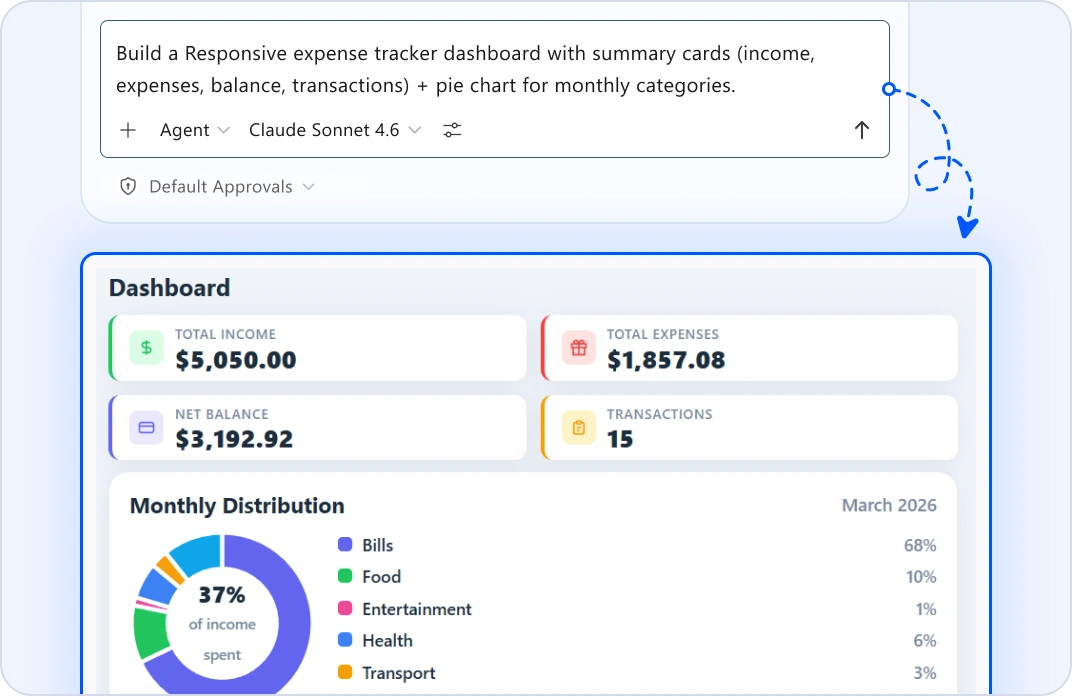Click the Total Expenses summary card

pyautogui.click(x=749, y=348)
